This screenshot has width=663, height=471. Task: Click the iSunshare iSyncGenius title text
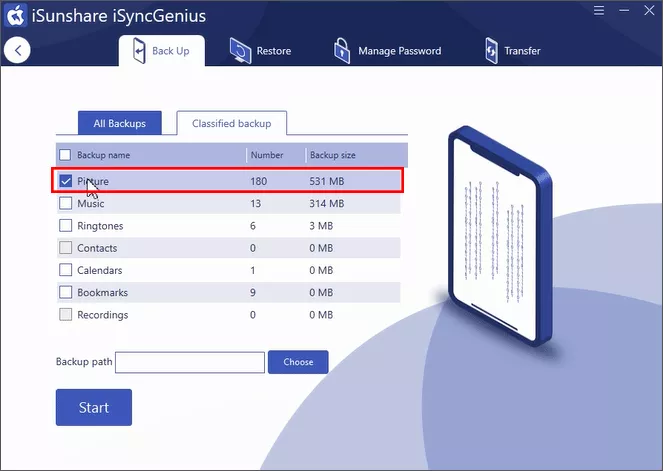(x=119, y=16)
